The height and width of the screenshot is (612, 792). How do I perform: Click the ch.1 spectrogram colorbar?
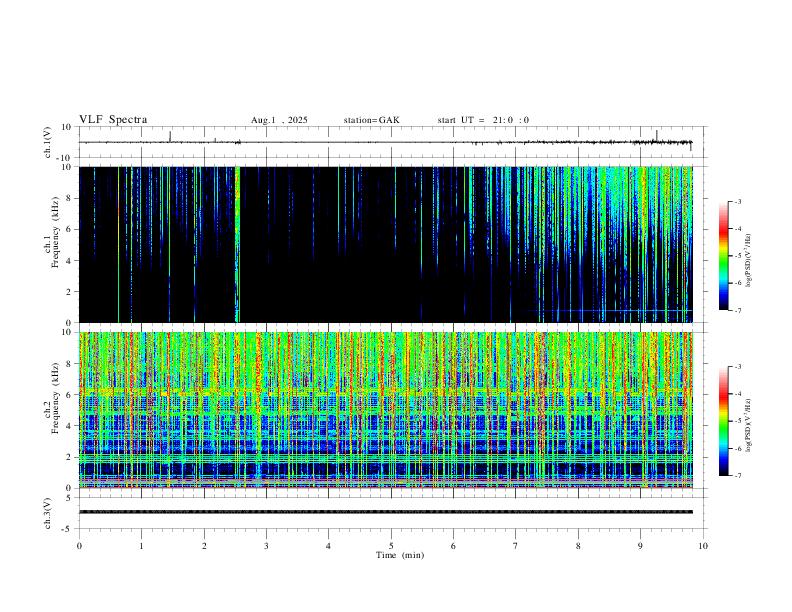point(723,256)
